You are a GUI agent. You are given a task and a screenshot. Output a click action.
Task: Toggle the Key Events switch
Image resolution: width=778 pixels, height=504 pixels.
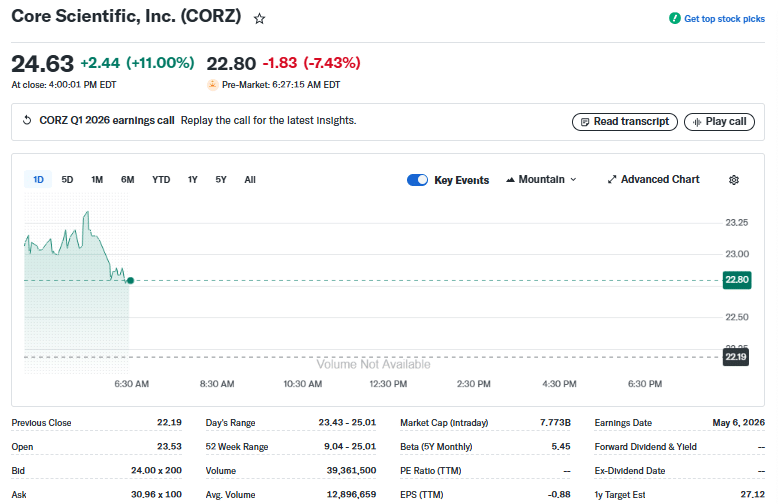[x=417, y=180]
